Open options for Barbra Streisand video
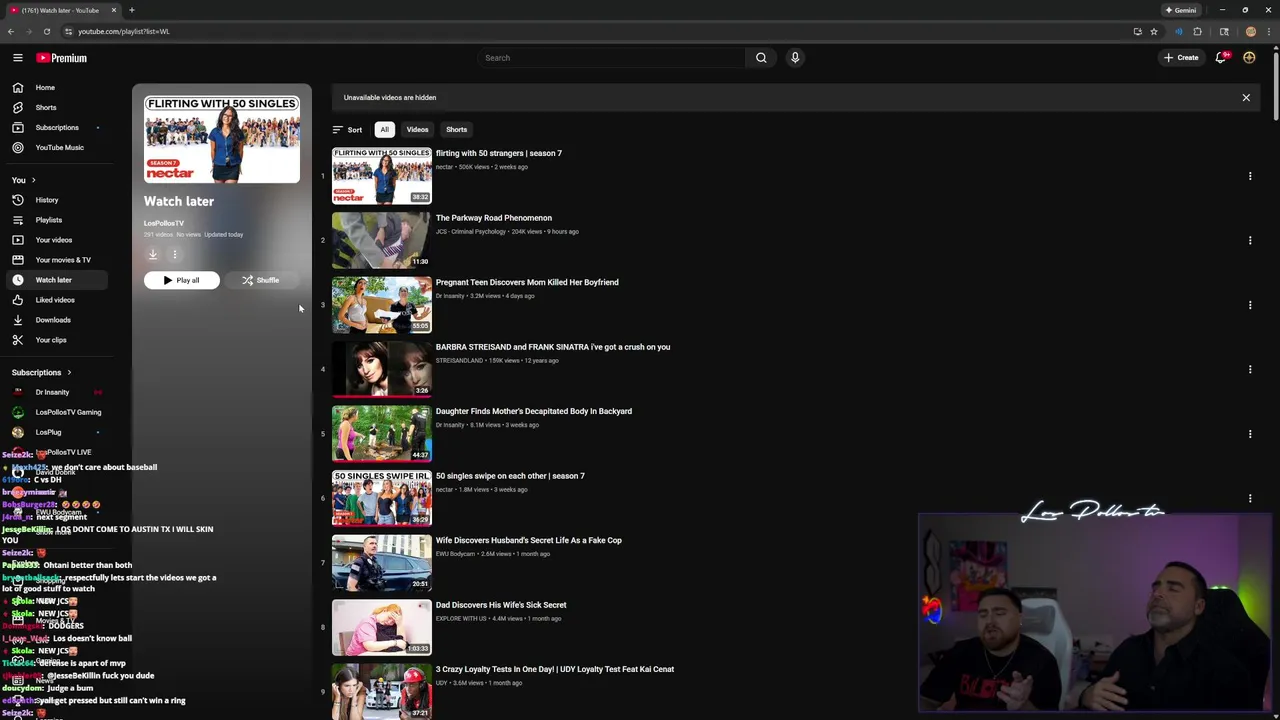The width and height of the screenshot is (1280, 720). click(1249, 369)
